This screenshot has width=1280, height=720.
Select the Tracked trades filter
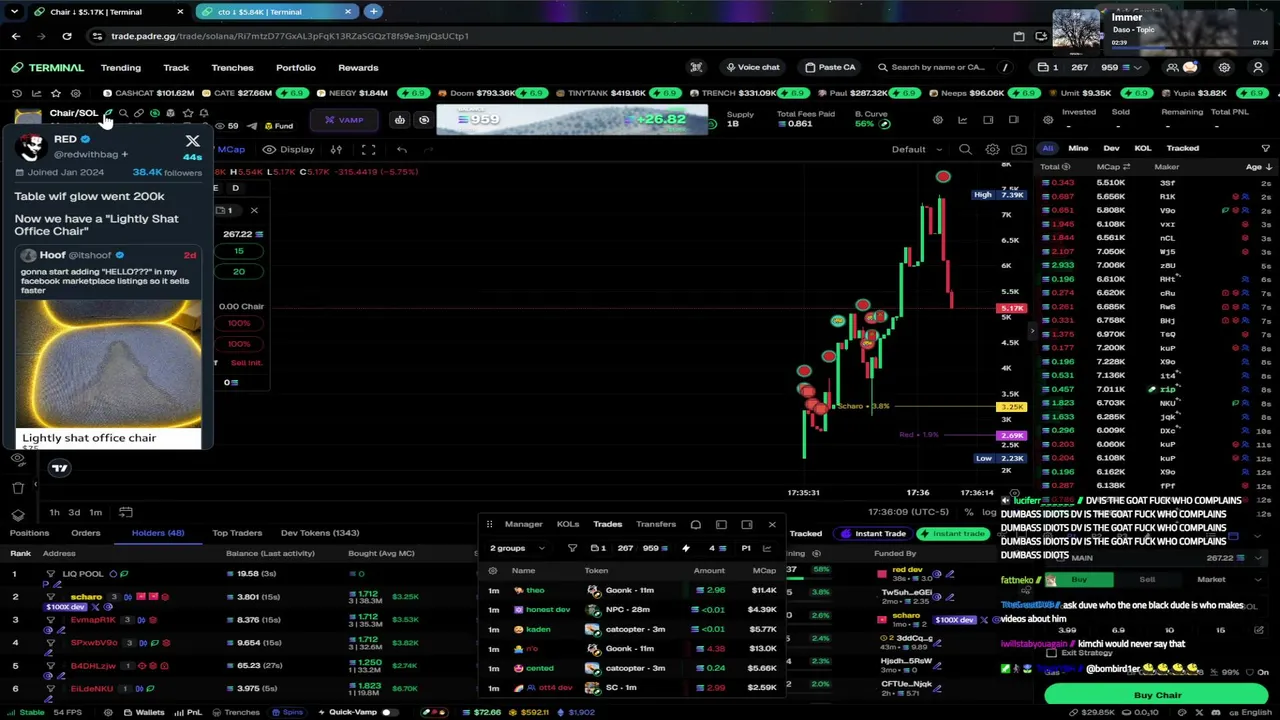(x=1182, y=148)
